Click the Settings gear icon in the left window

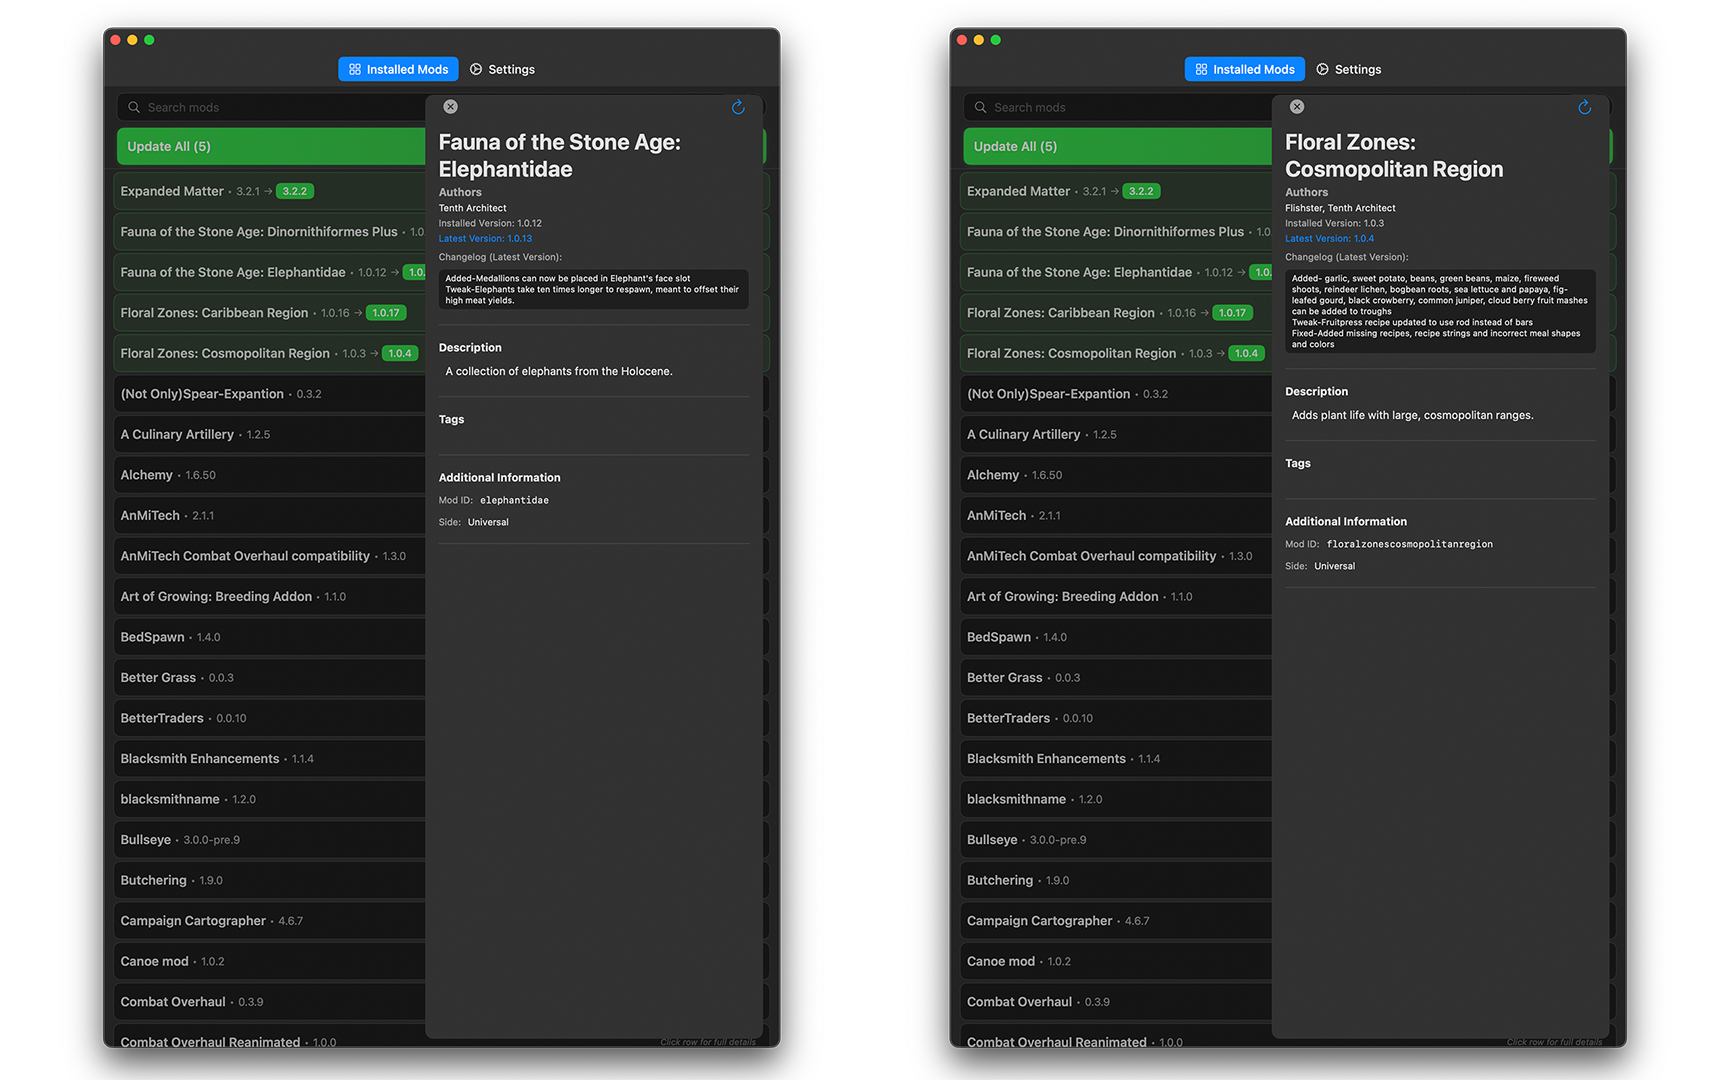pos(476,70)
